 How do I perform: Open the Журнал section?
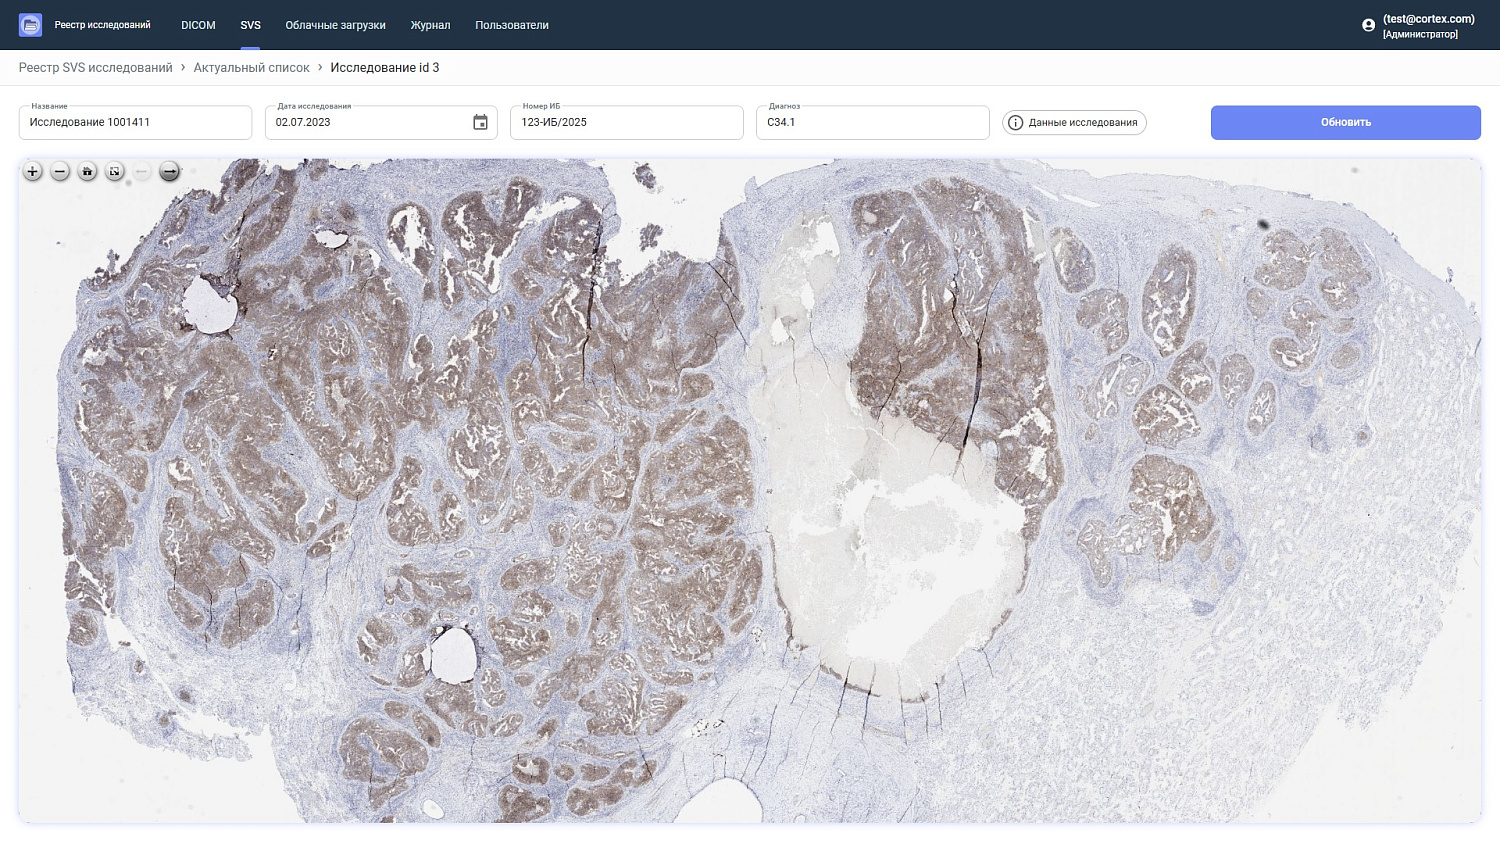pos(430,25)
